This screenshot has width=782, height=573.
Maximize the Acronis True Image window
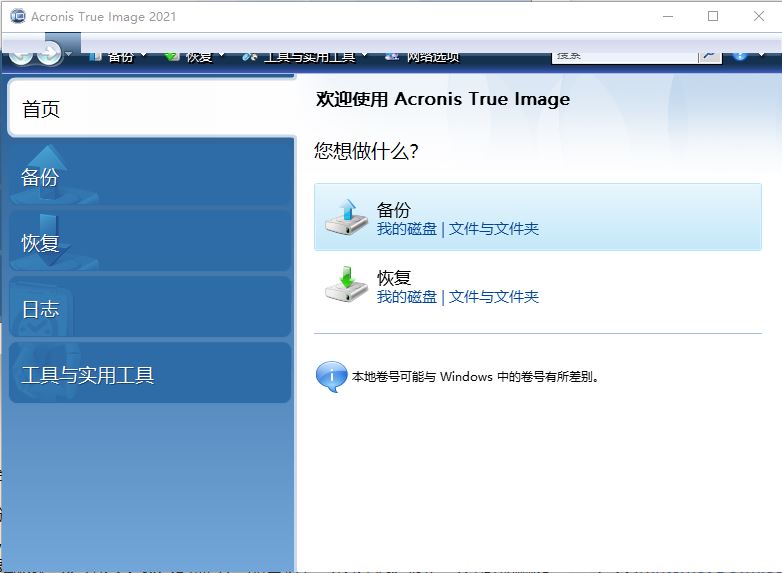[x=713, y=16]
